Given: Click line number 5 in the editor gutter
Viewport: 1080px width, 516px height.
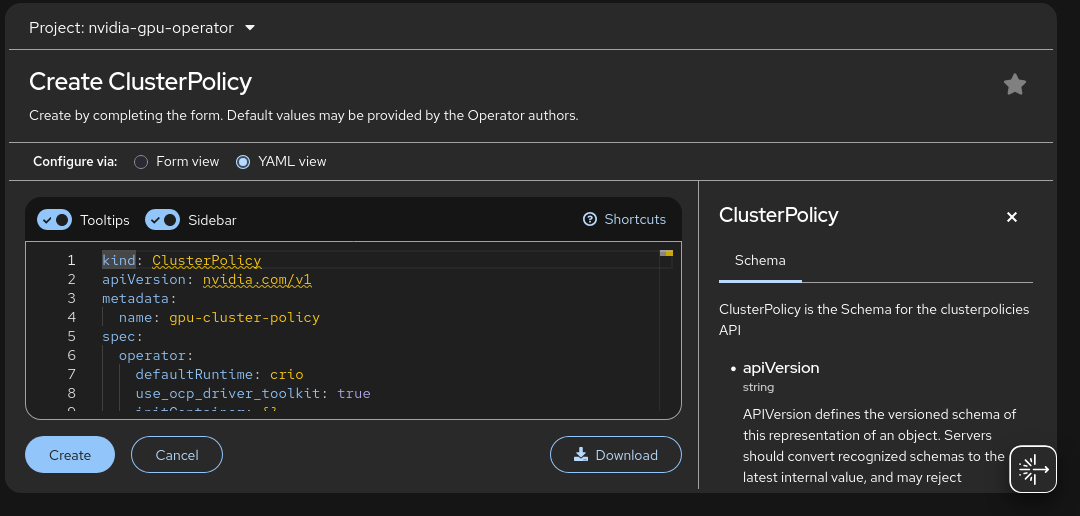Looking at the screenshot, I should point(71,336).
